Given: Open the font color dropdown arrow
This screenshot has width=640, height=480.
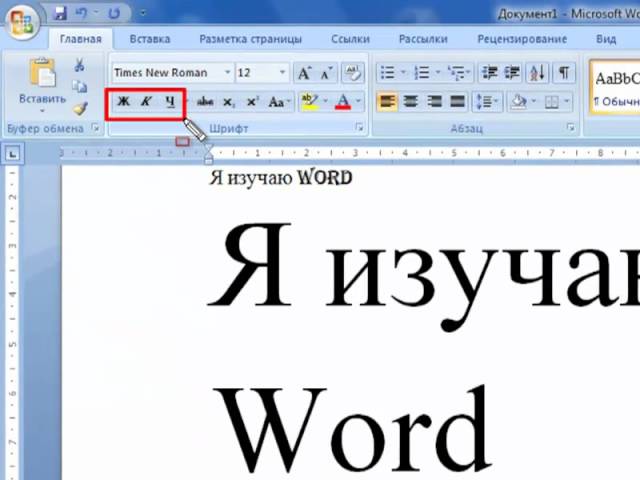Looking at the screenshot, I should (x=358, y=101).
